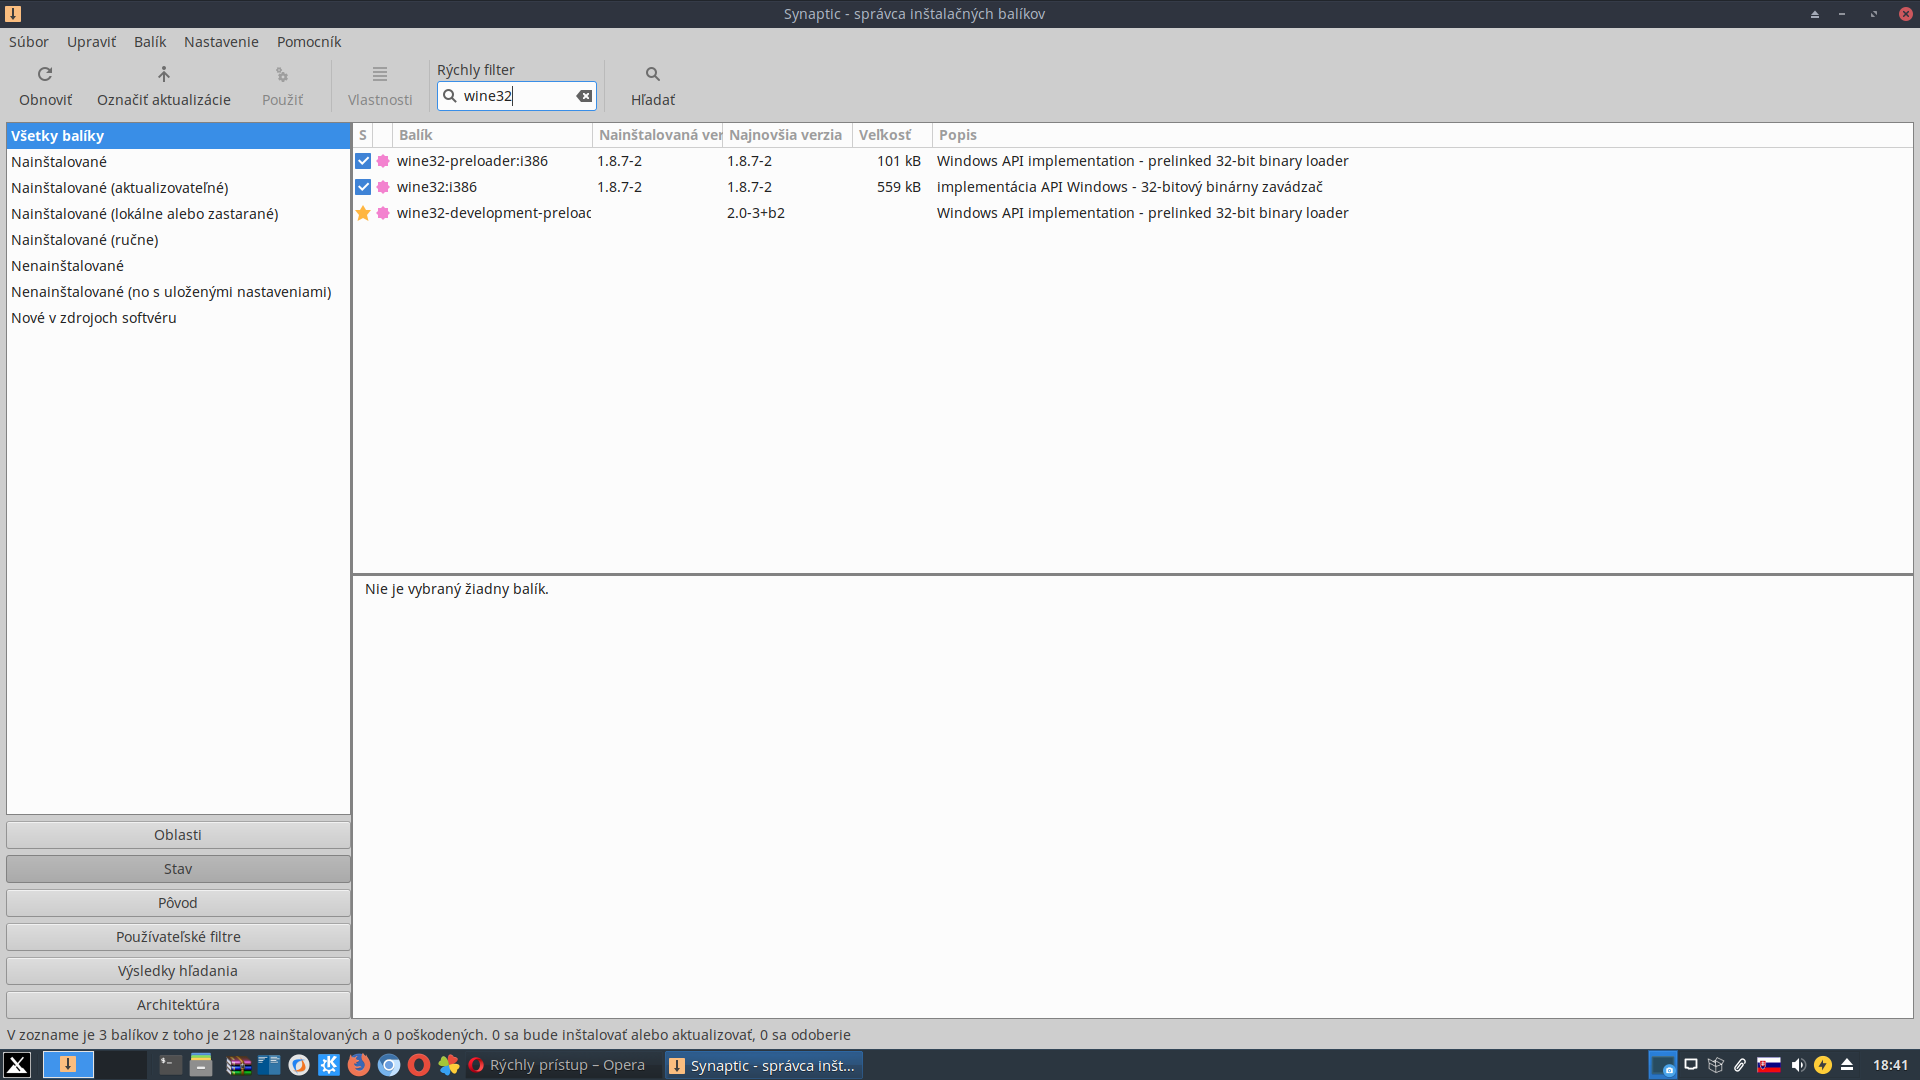Click the Hľadať search toolbar button

point(653,86)
